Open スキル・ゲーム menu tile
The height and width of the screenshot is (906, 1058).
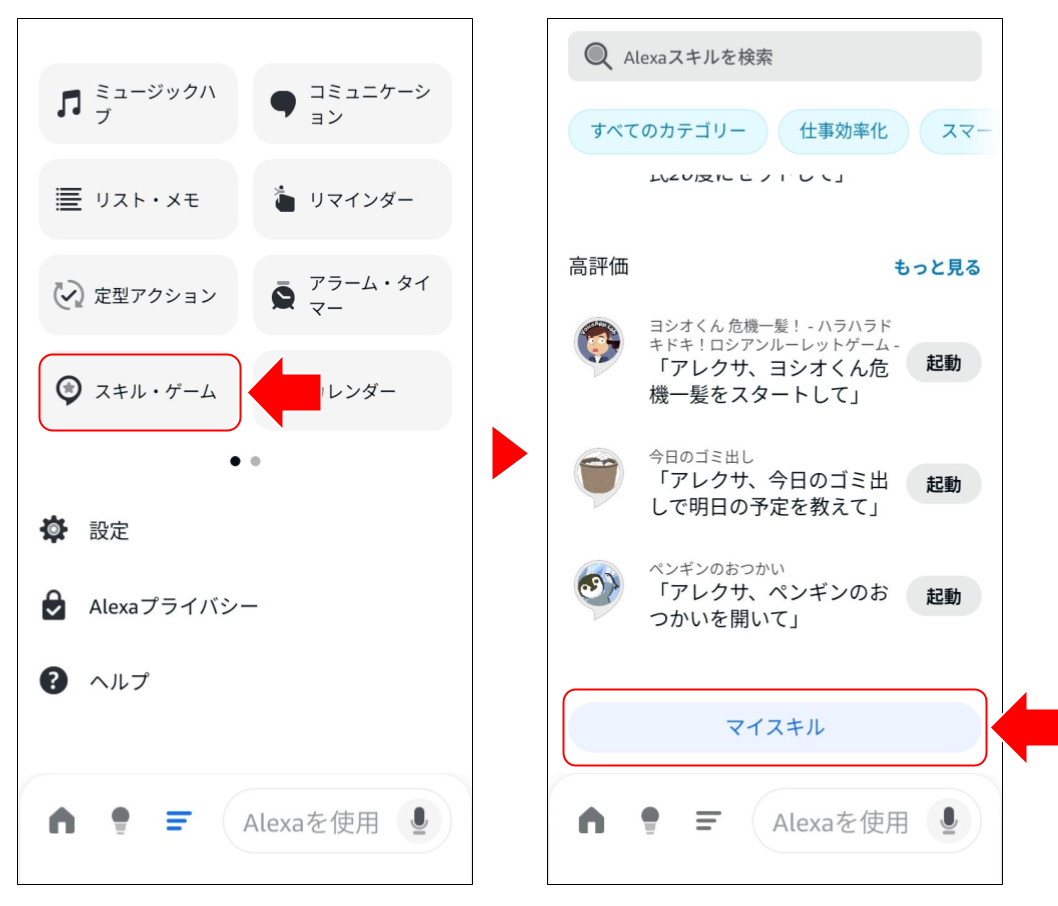tap(140, 392)
